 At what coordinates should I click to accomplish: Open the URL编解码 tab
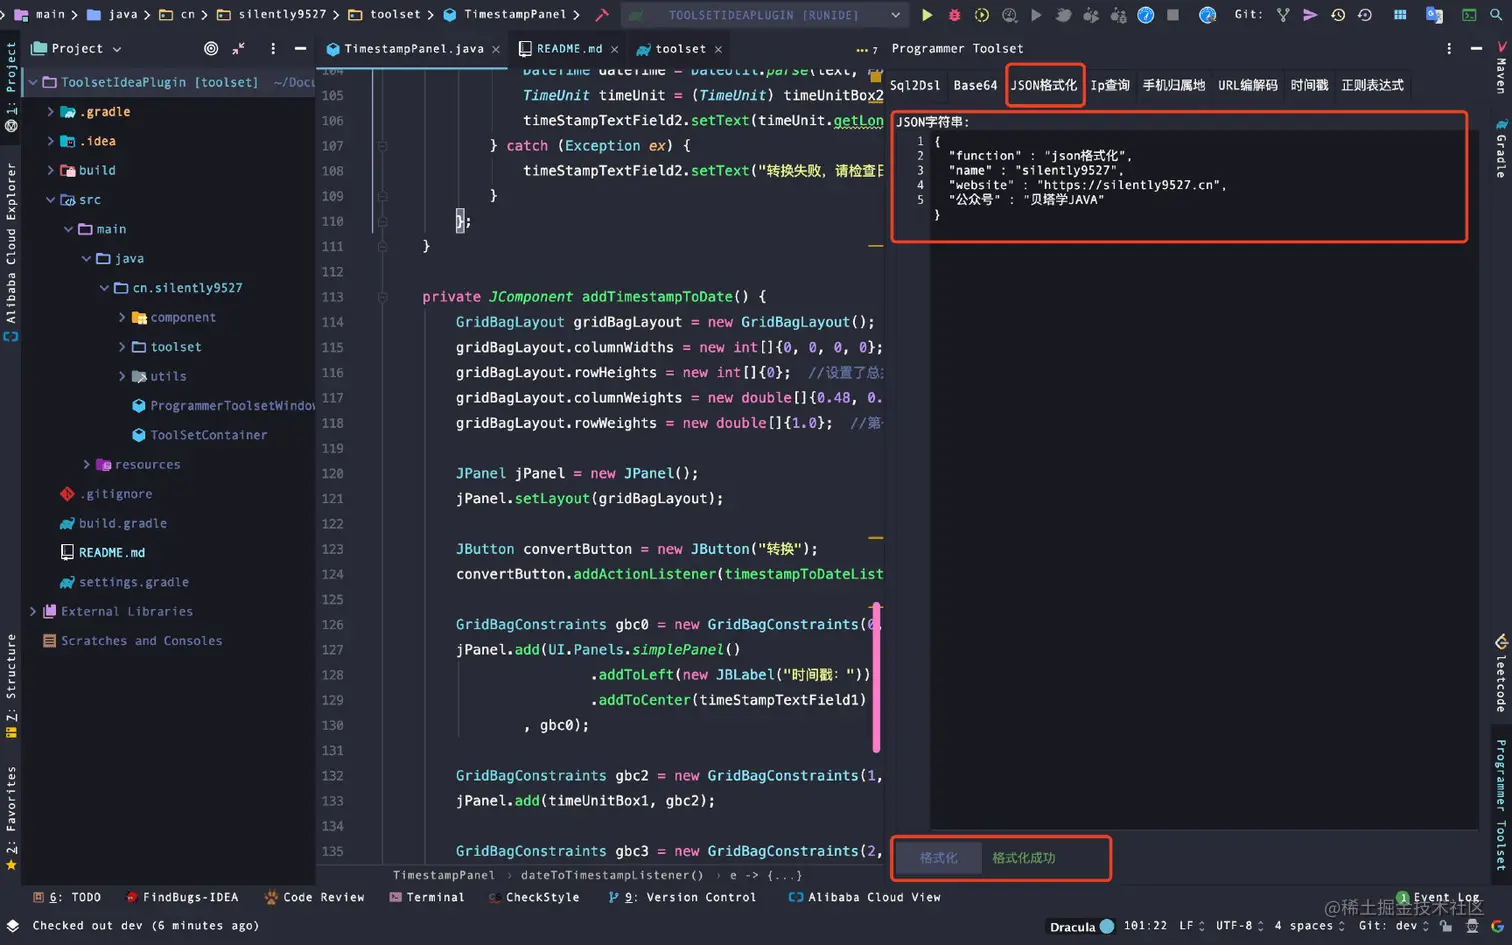pyautogui.click(x=1248, y=86)
